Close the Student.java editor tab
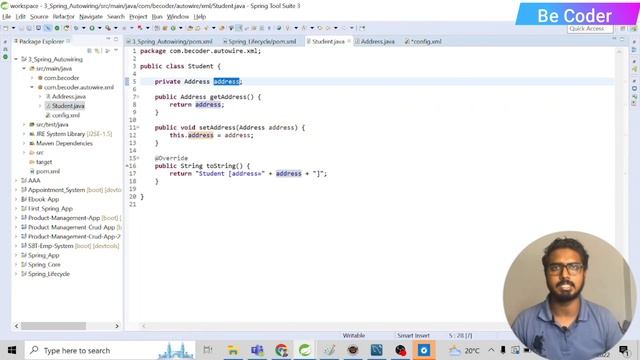The image size is (640, 360). coord(349,41)
